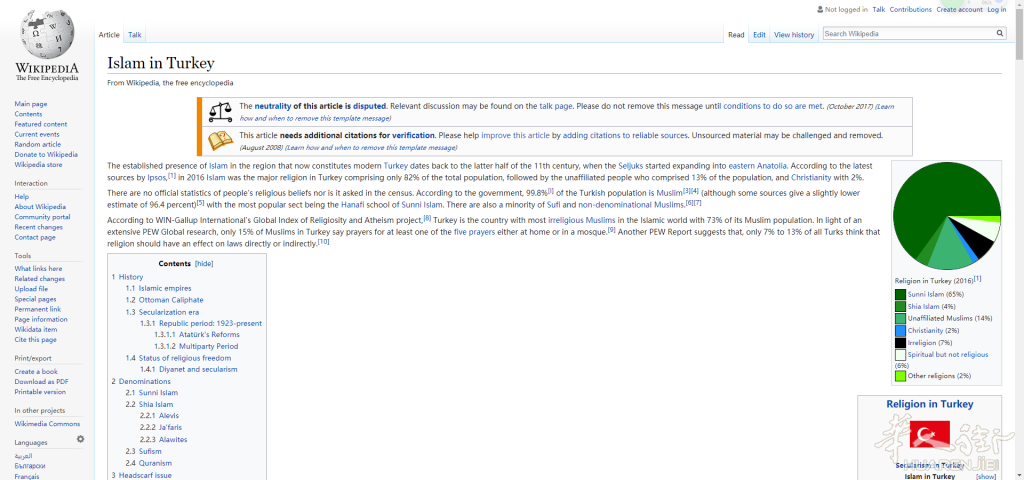This screenshot has width=1024, height=480.
Task: Open the Languages settings gear icon
Action: 81,439
